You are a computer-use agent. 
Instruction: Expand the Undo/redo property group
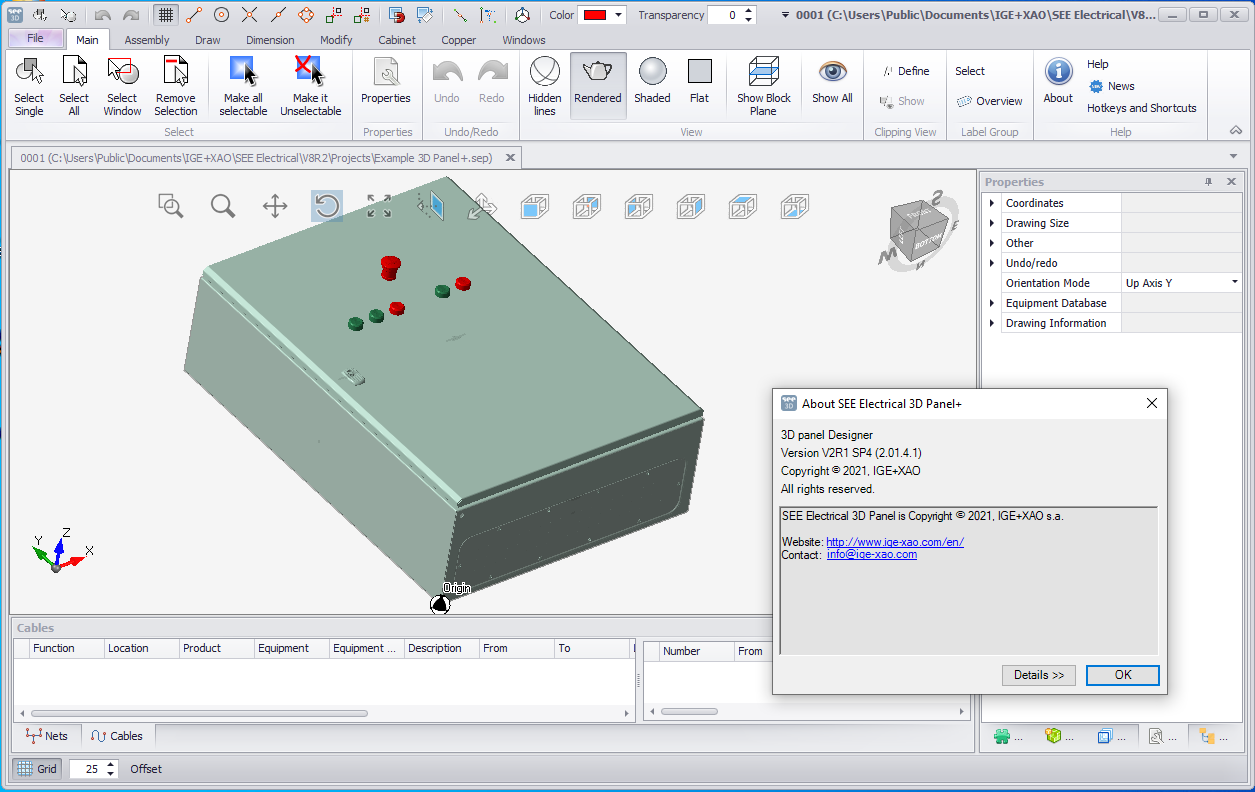(992, 263)
